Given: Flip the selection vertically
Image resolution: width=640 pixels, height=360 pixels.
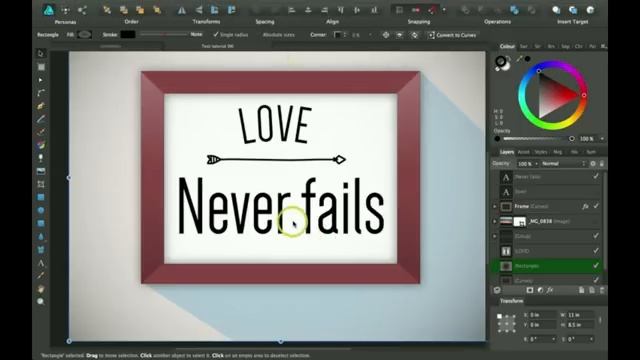Looking at the screenshot, I should pyautogui.click(x=198, y=10).
